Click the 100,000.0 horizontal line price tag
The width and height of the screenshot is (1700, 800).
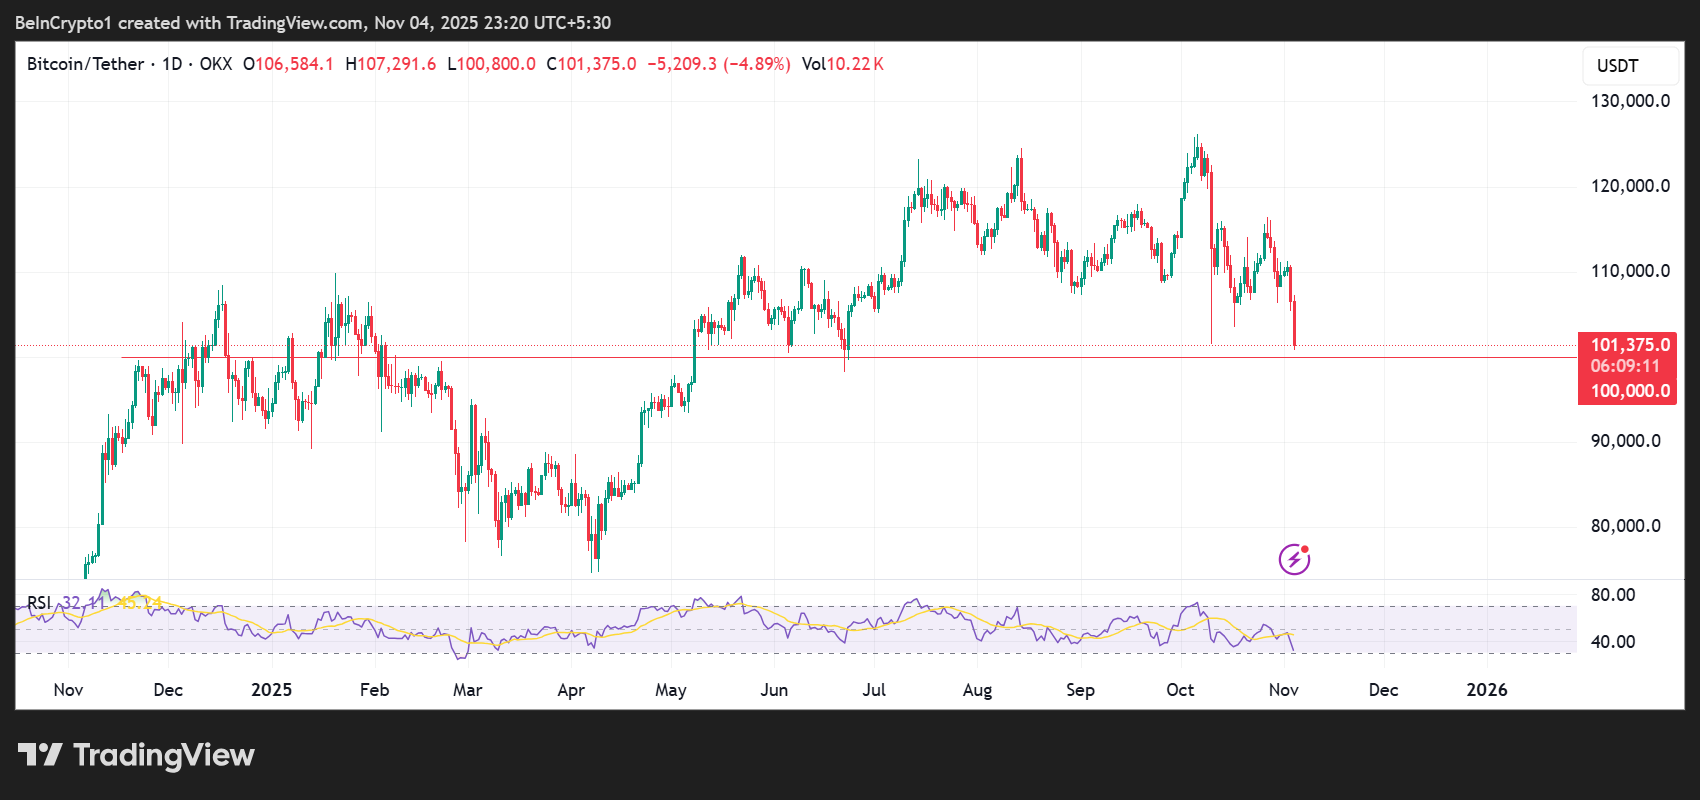(1629, 391)
